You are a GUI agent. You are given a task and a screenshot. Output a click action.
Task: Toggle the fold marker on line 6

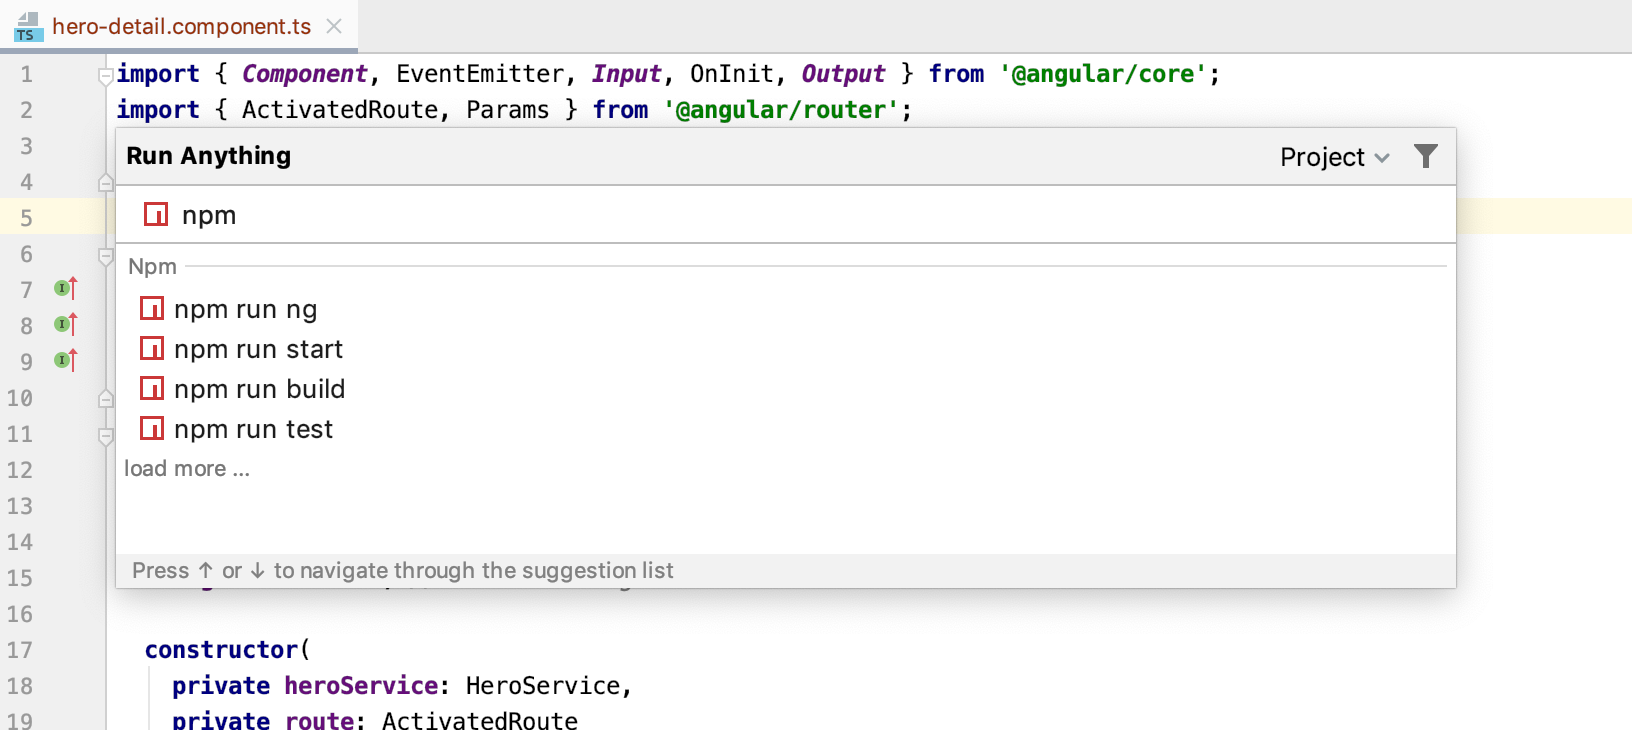coord(106,256)
